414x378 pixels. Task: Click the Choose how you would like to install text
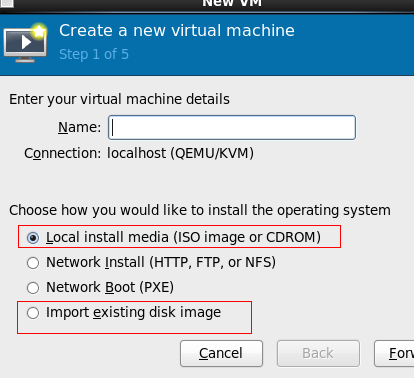click(200, 210)
